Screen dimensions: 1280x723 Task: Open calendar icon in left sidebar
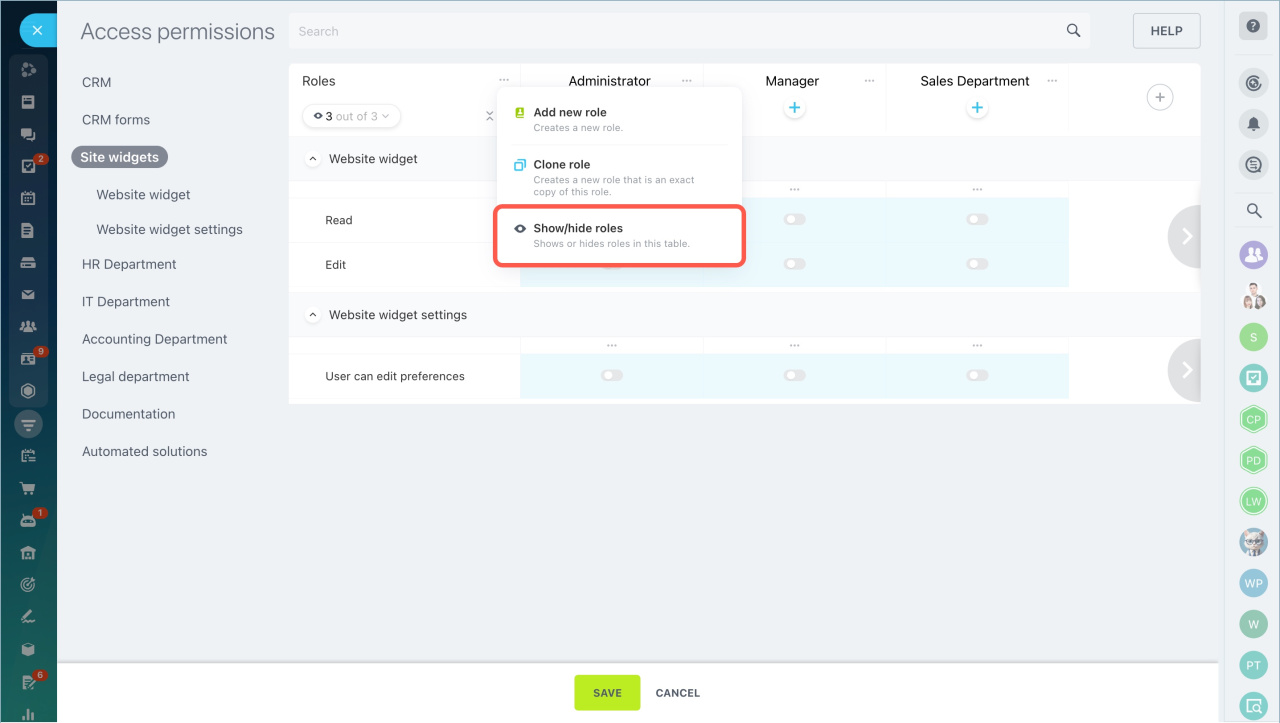28,198
